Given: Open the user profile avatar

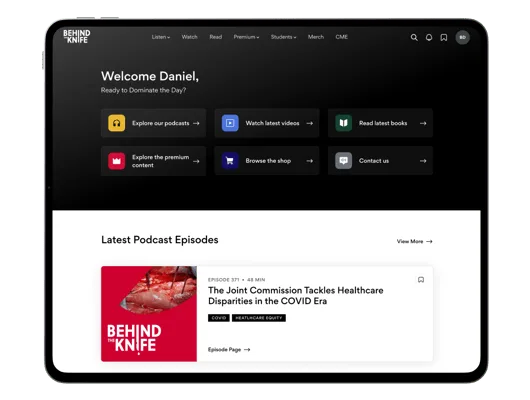Looking at the screenshot, I should tap(462, 38).
